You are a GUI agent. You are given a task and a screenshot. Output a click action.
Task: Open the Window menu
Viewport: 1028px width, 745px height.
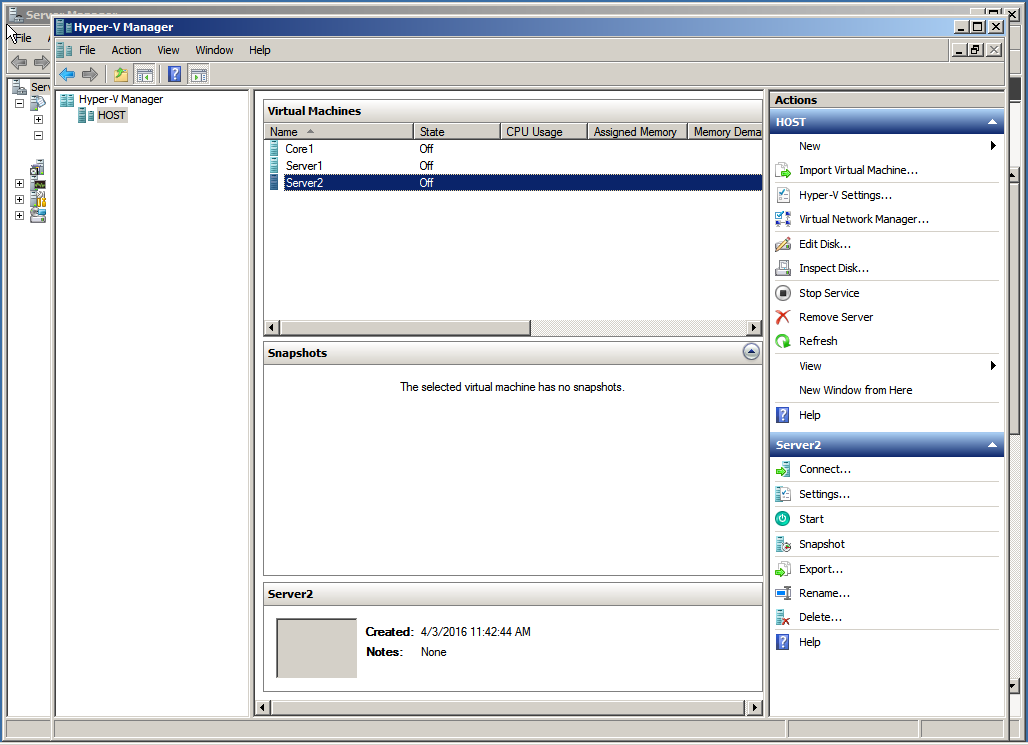coord(214,50)
